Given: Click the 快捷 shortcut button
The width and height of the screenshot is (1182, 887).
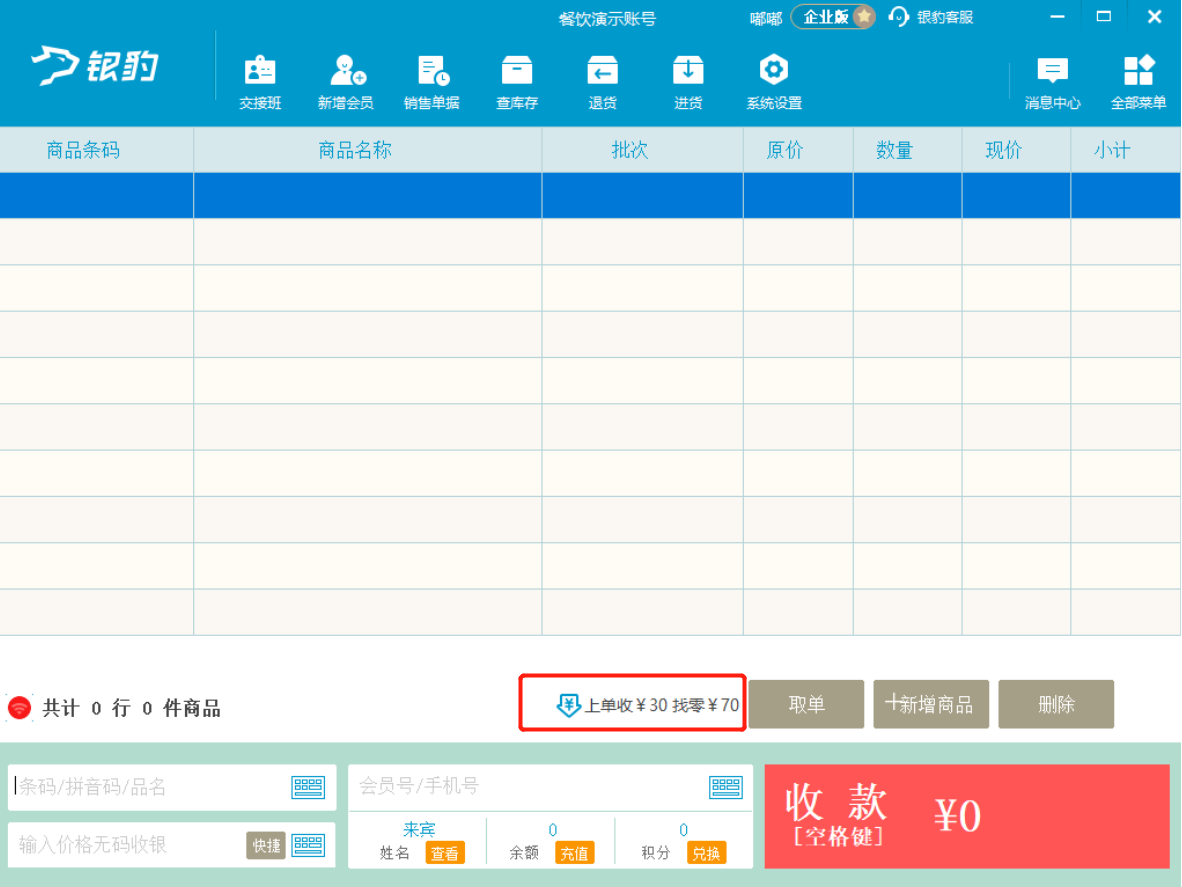Looking at the screenshot, I should point(266,845).
